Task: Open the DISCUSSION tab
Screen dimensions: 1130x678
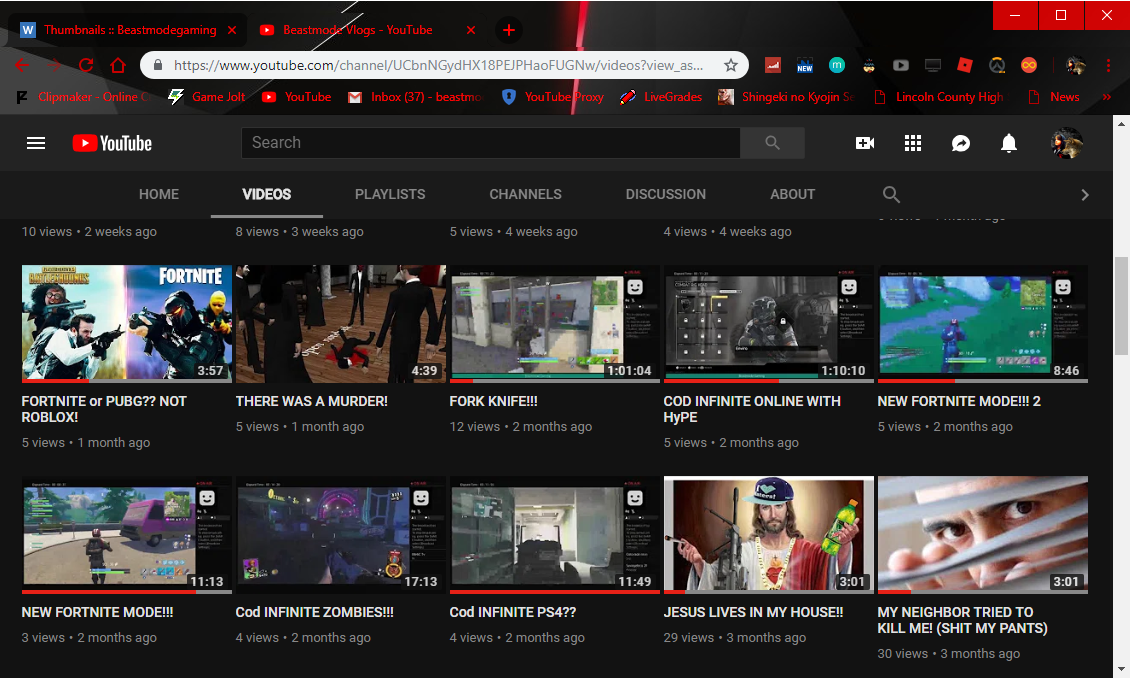Action: (x=666, y=194)
